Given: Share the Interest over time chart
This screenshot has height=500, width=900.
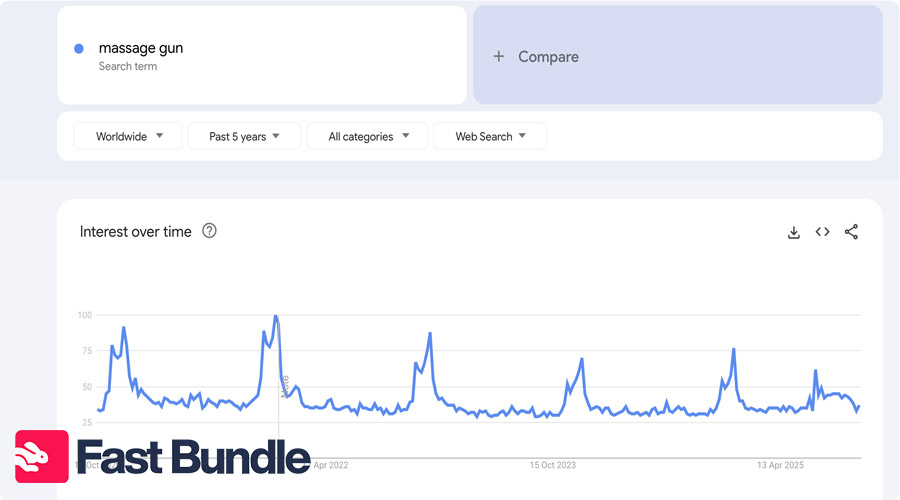Looking at the screenshot, I should (x=851, y=232).
